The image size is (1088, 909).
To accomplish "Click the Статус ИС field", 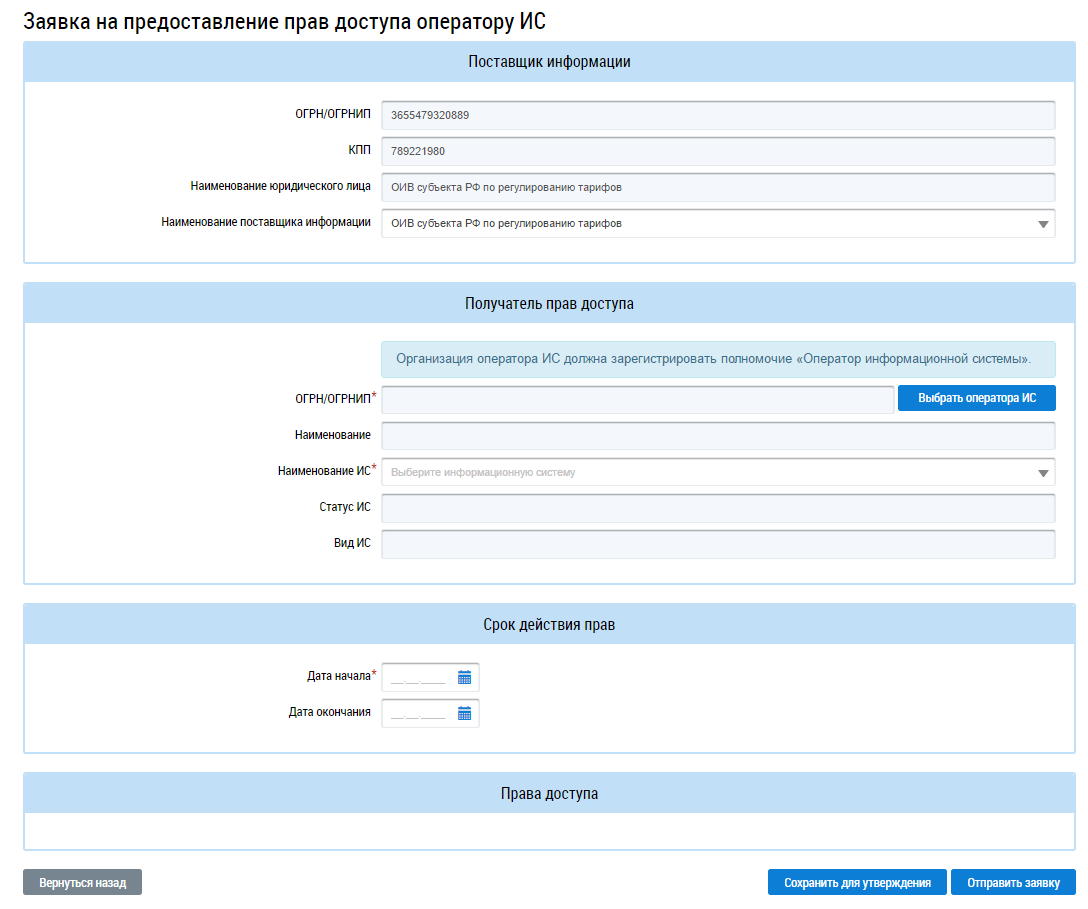I will (717, 508).
